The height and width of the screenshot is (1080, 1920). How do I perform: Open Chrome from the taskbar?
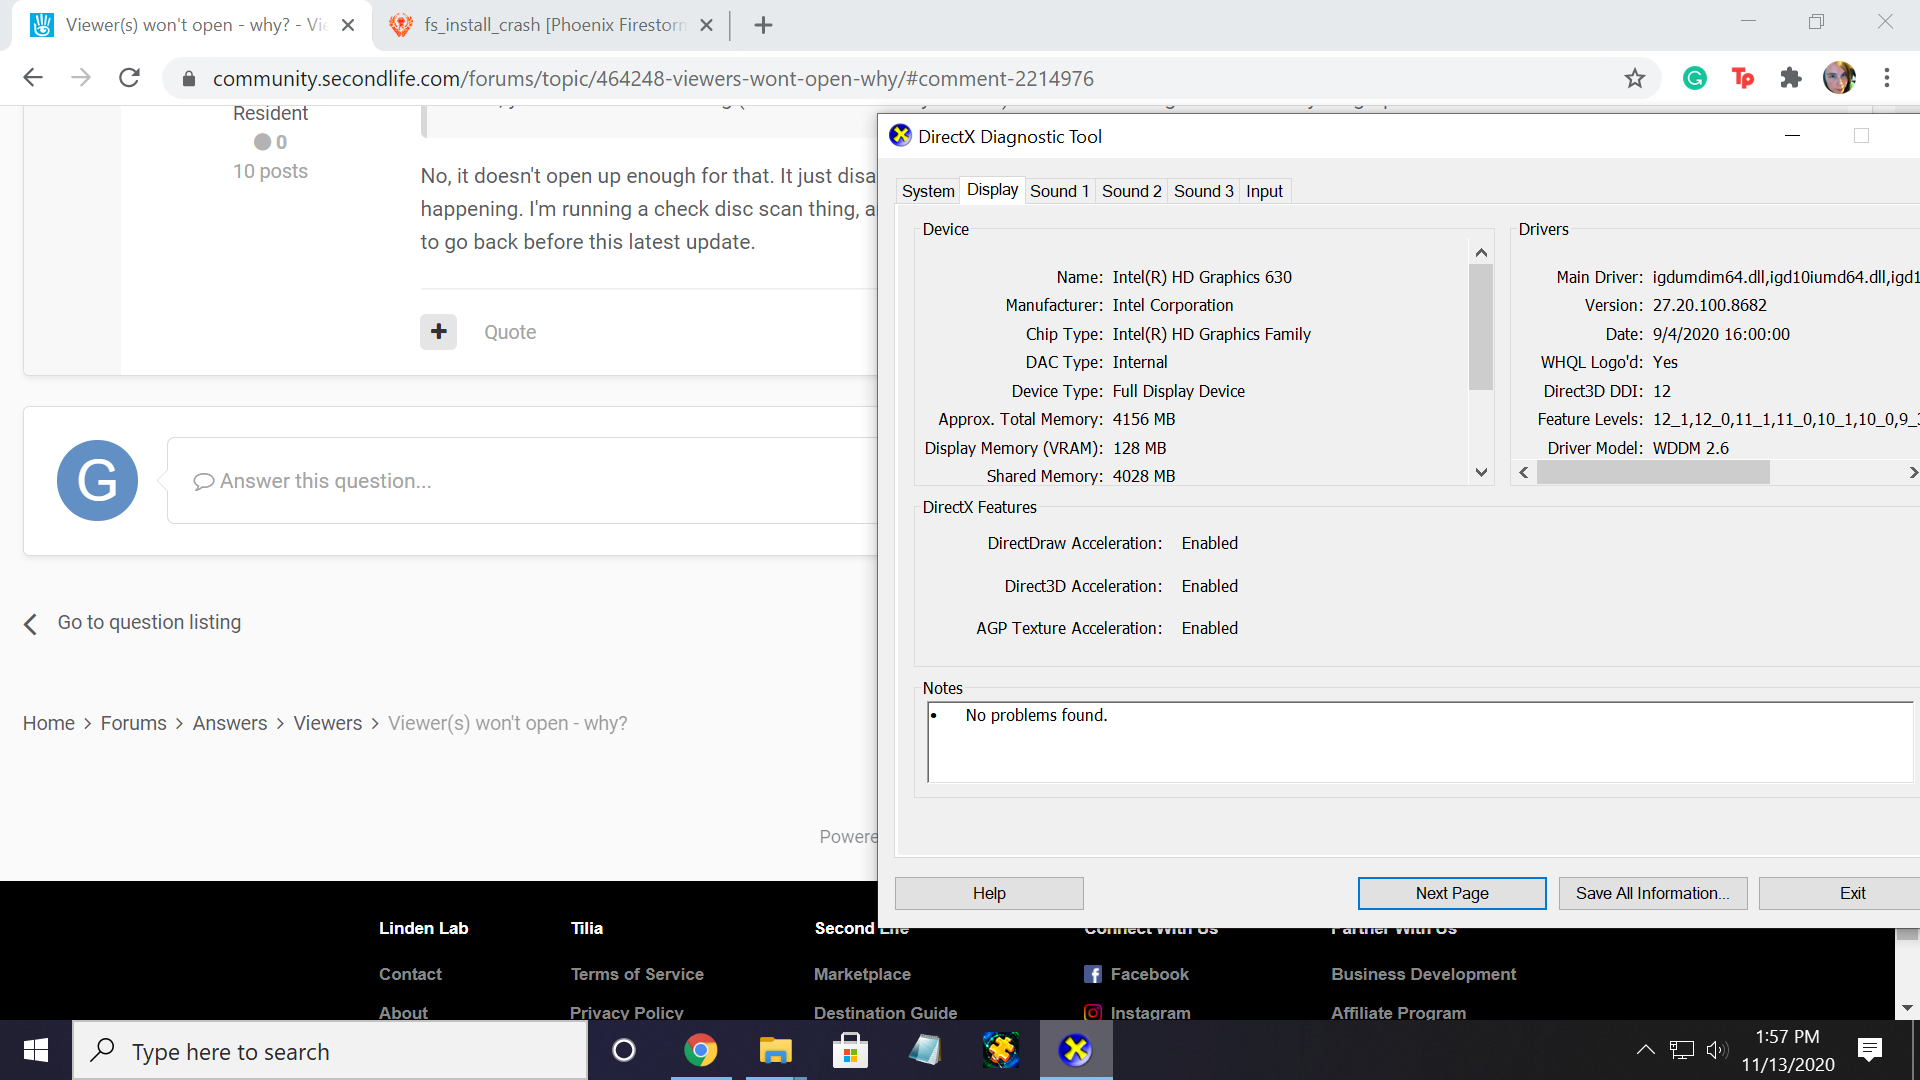(x=700, y=1050)
